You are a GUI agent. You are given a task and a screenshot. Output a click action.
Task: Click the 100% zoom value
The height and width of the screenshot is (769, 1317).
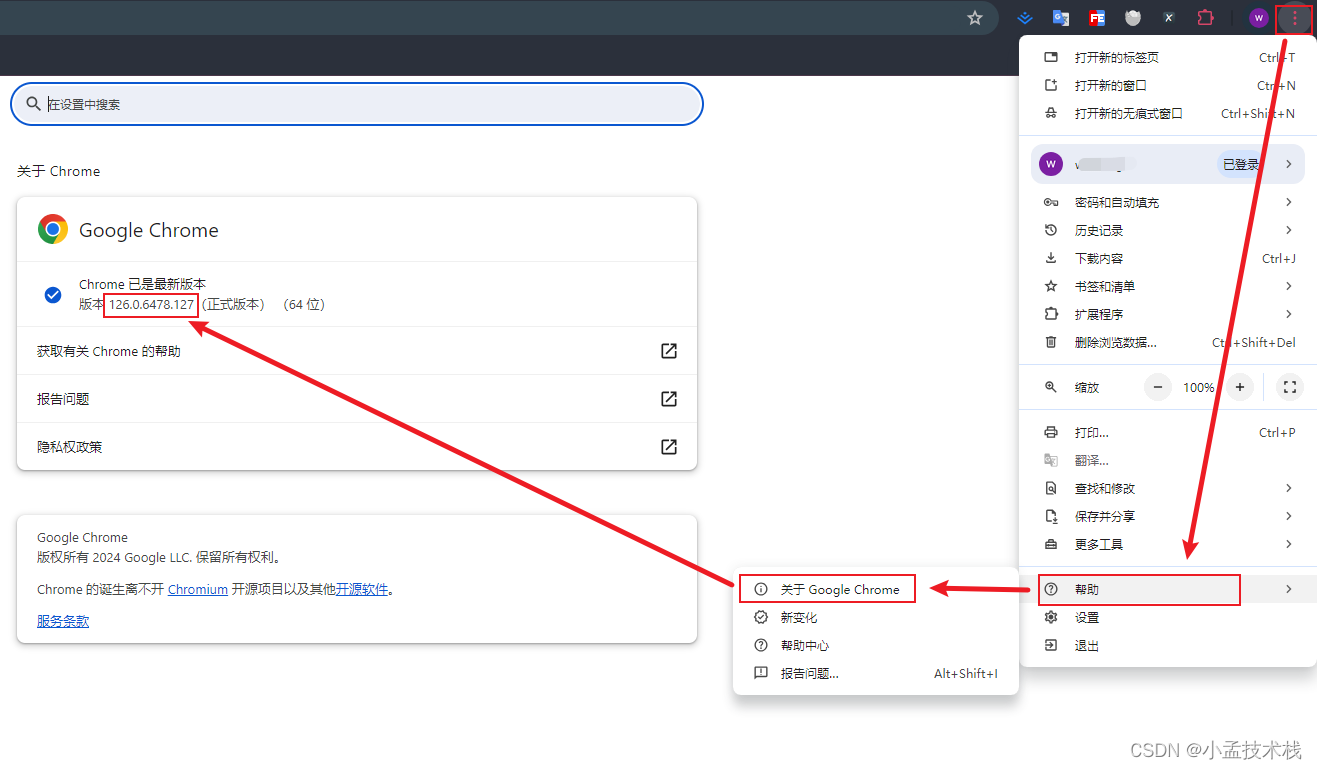pos(1199,387)
